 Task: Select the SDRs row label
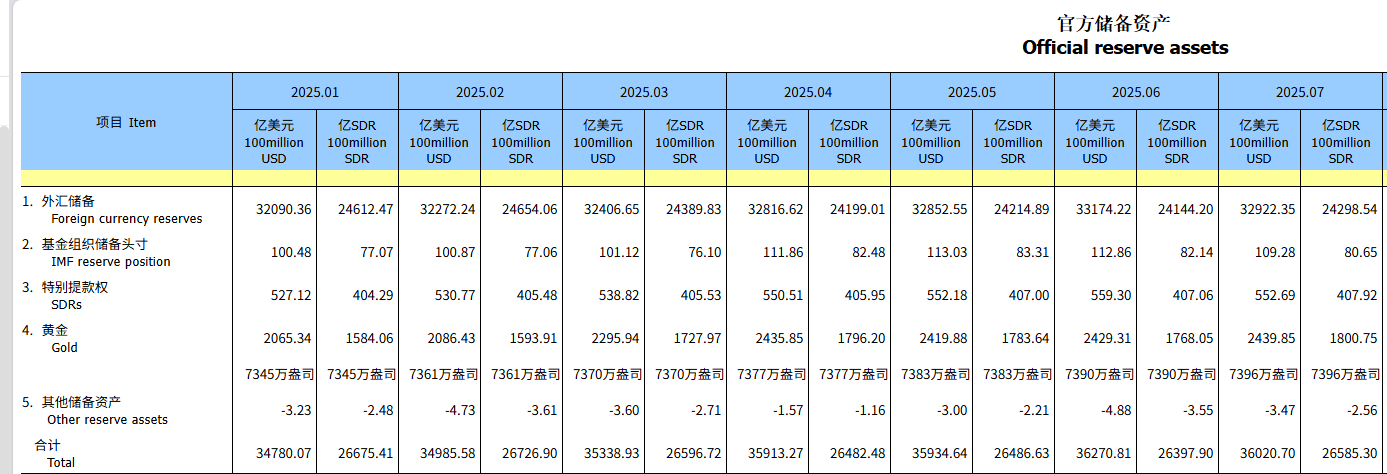(66, 305)
